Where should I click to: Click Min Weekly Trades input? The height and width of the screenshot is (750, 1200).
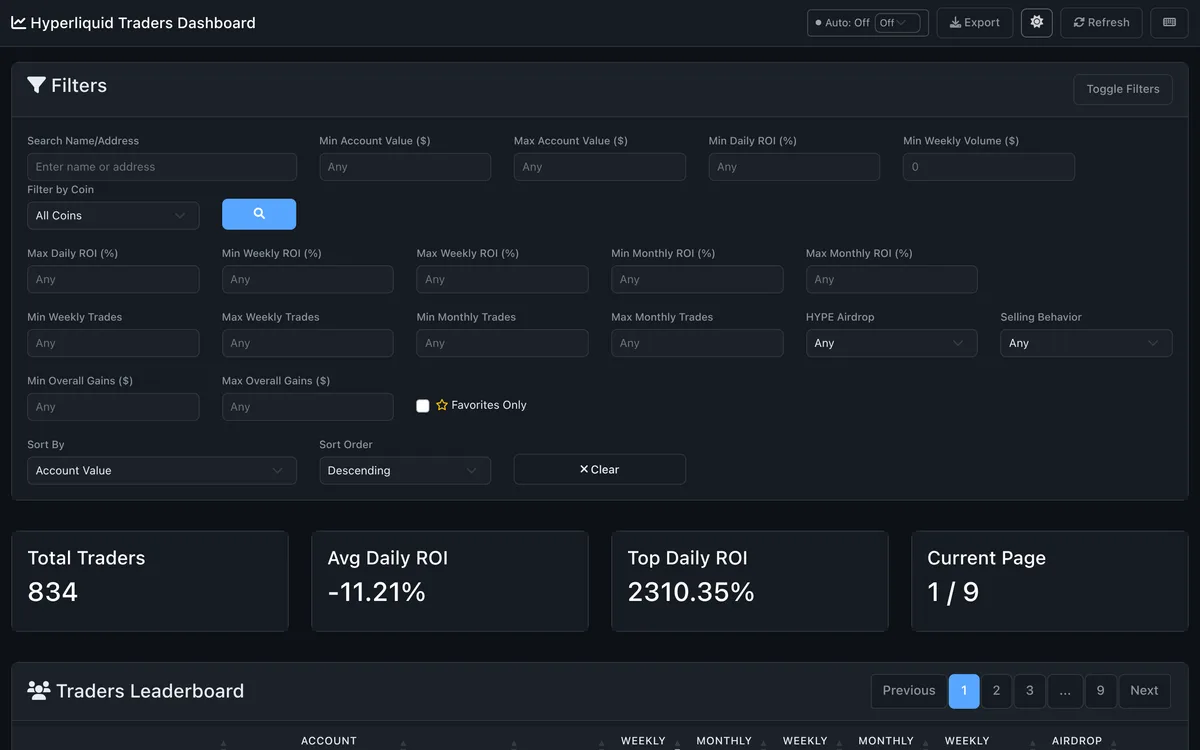pos(113,343)
